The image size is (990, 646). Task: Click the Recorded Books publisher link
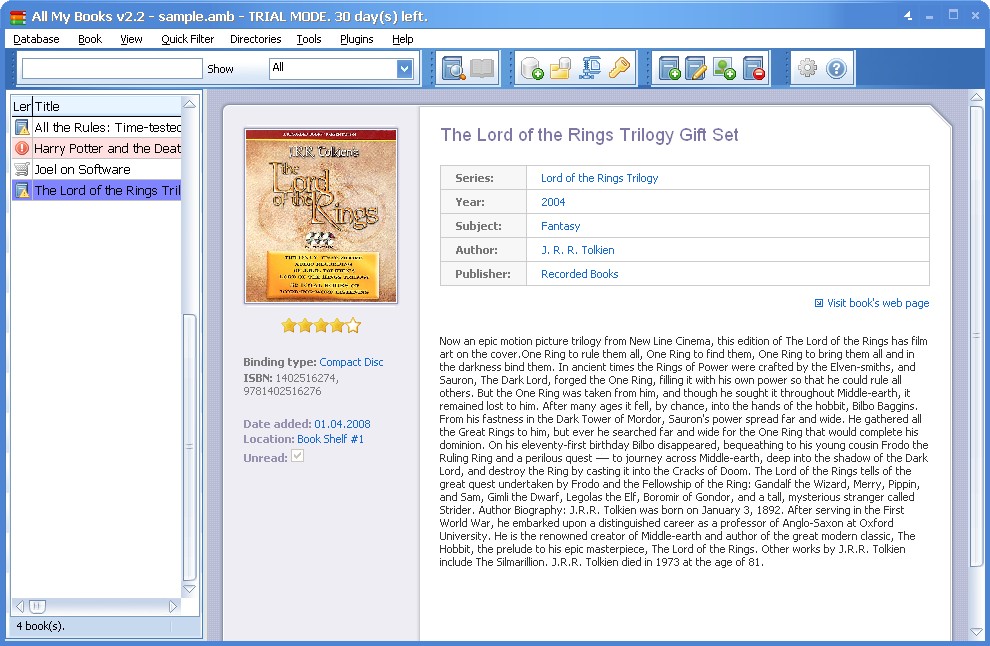[x=580, y=274]
